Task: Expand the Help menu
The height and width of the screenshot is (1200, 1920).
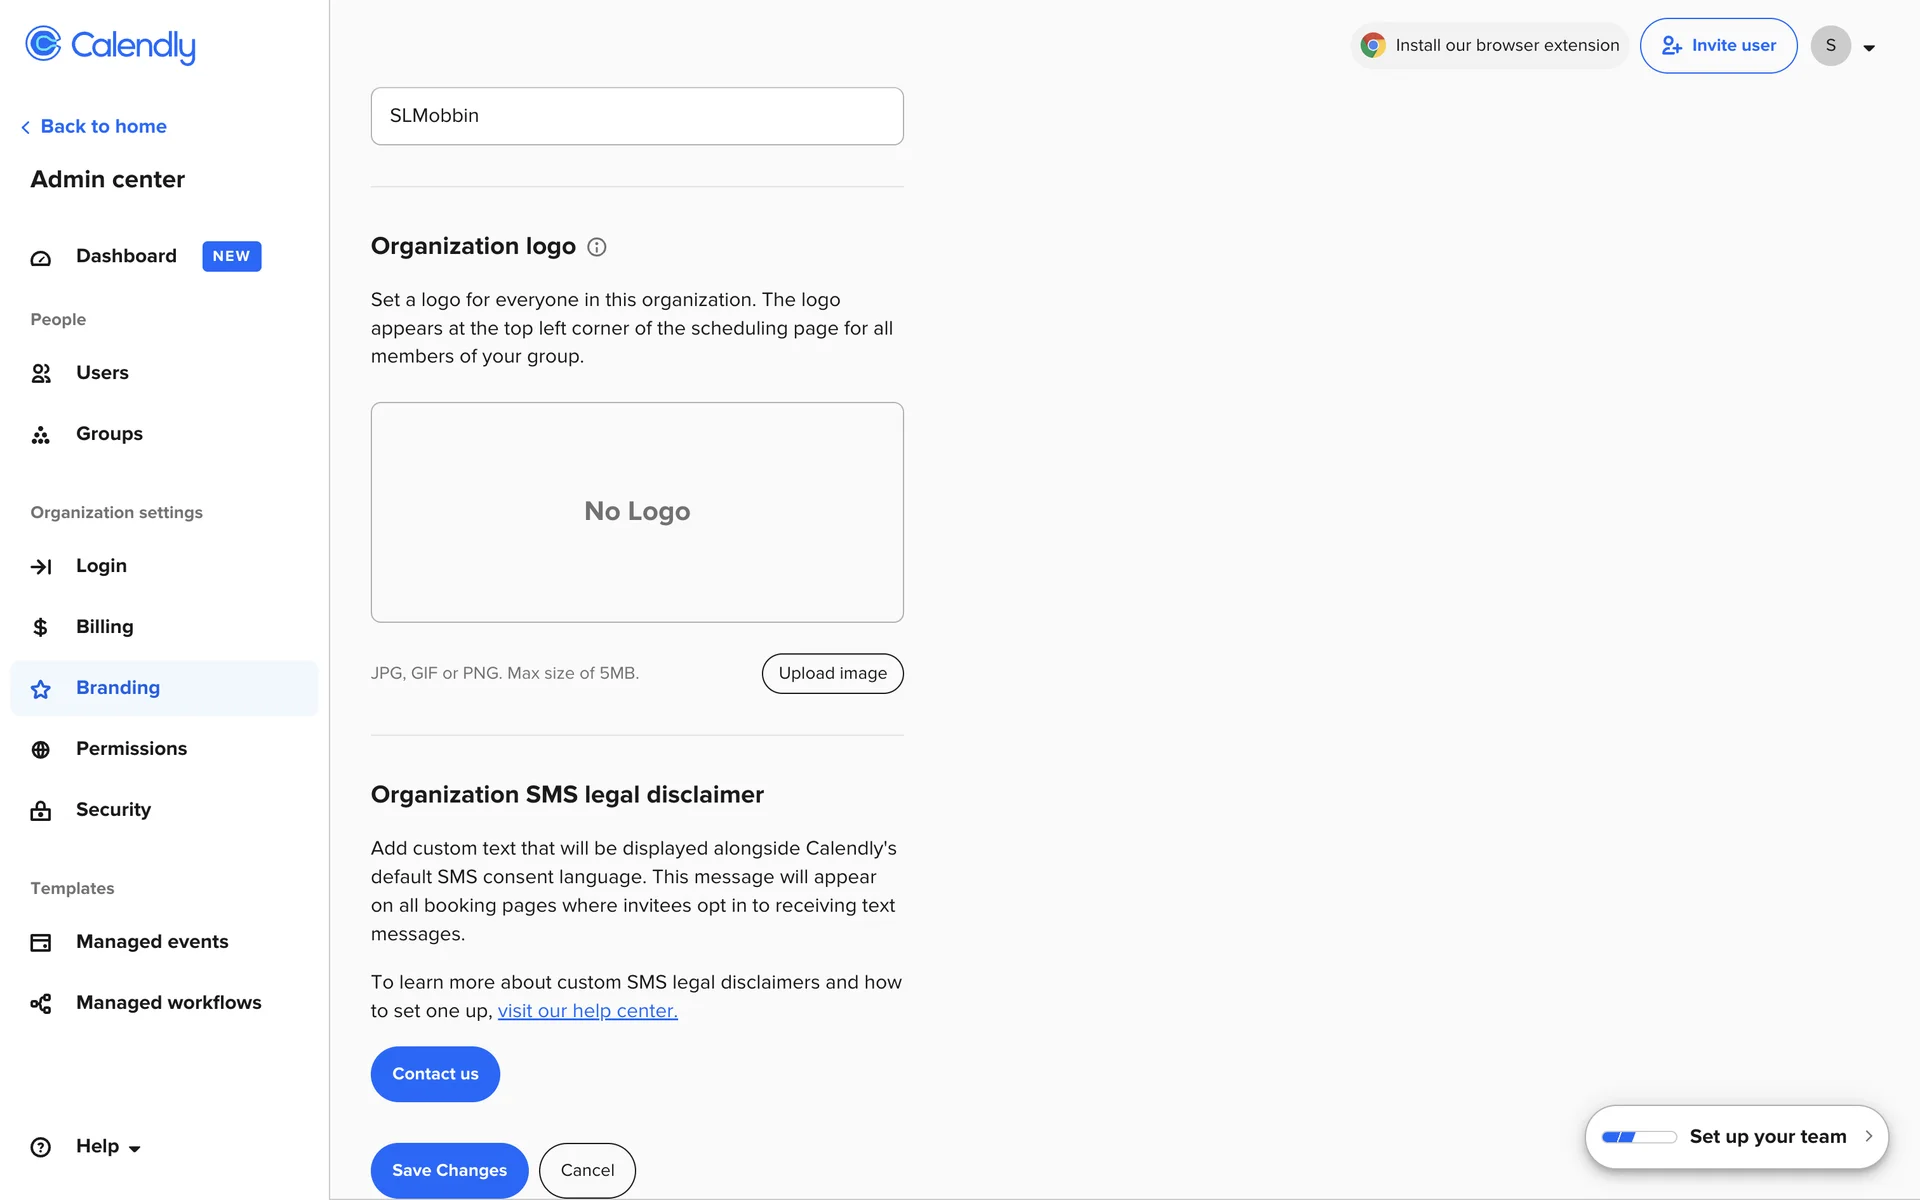Action: click(108, 1147)
